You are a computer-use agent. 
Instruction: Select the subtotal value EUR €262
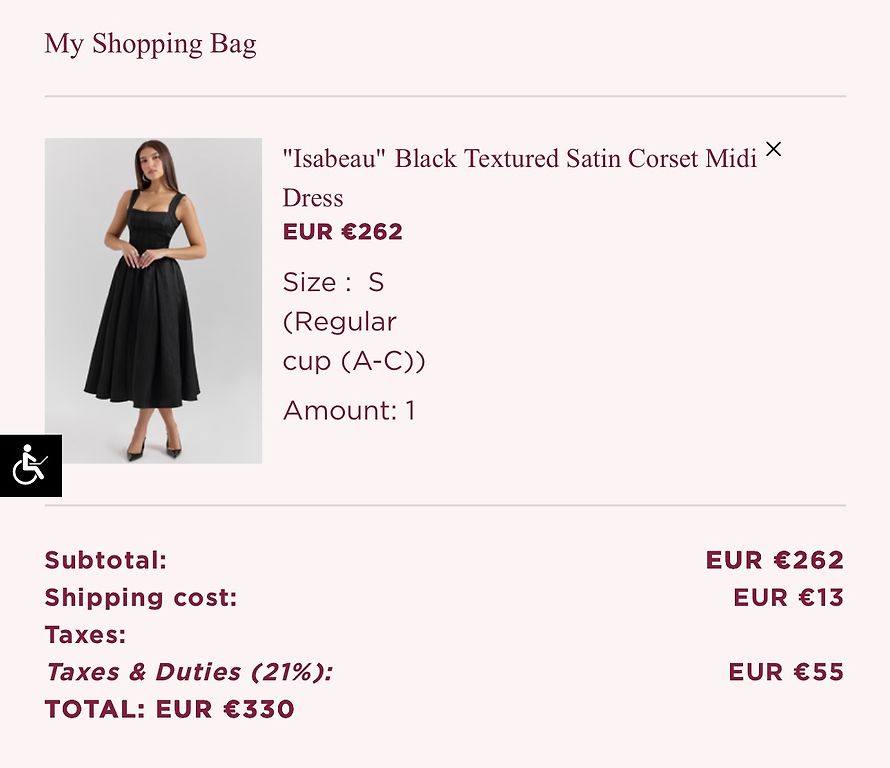point(775,560)
